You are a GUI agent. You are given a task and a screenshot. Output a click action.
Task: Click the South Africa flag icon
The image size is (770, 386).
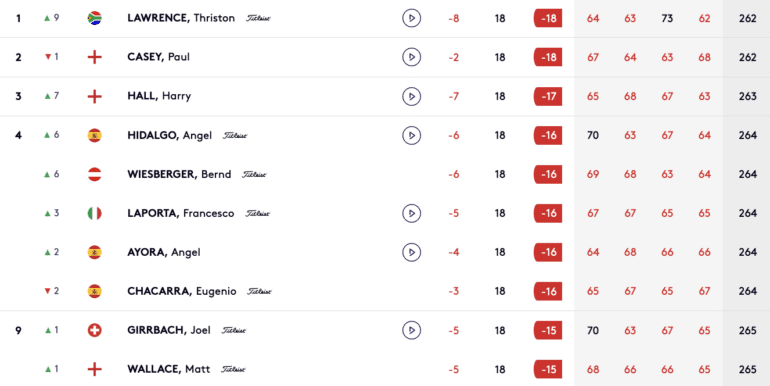click(x=94, y=18)
